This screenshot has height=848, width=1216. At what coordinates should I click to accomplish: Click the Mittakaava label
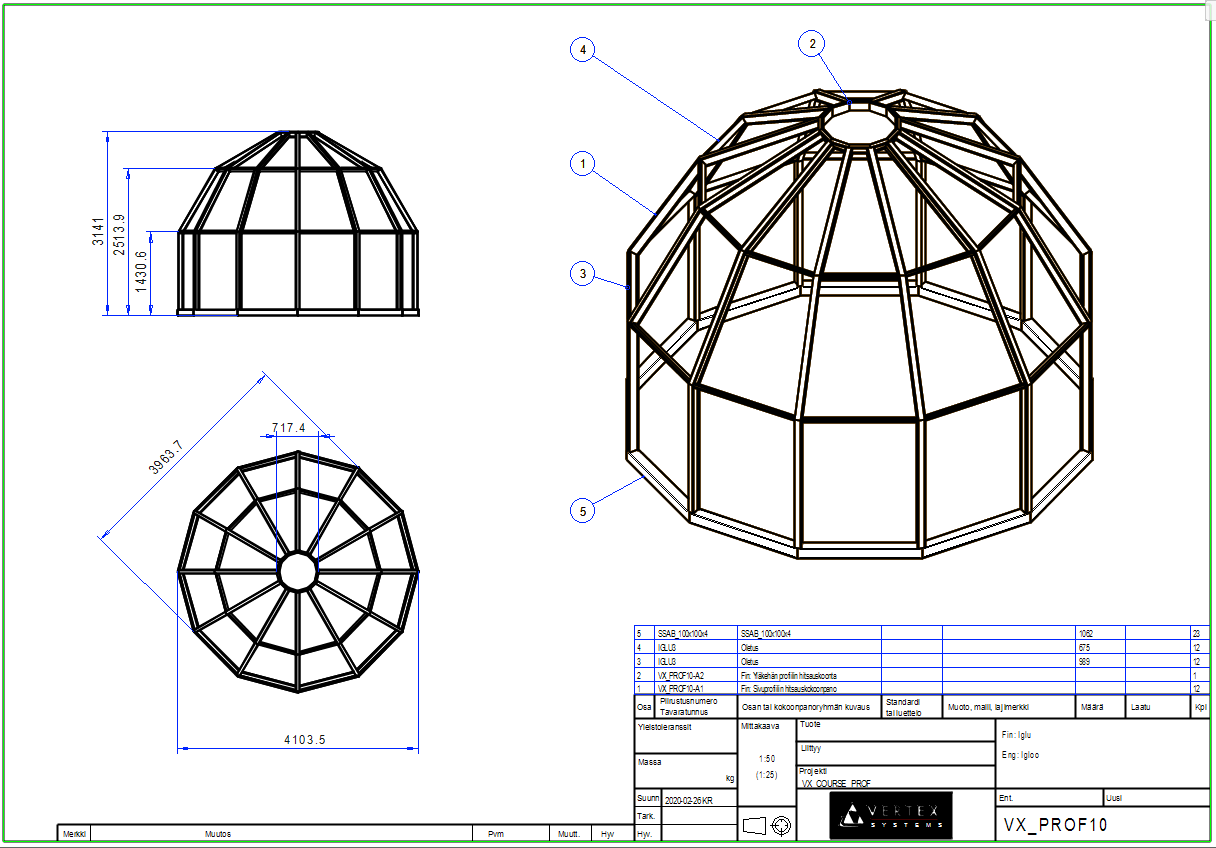click(758, 726)
